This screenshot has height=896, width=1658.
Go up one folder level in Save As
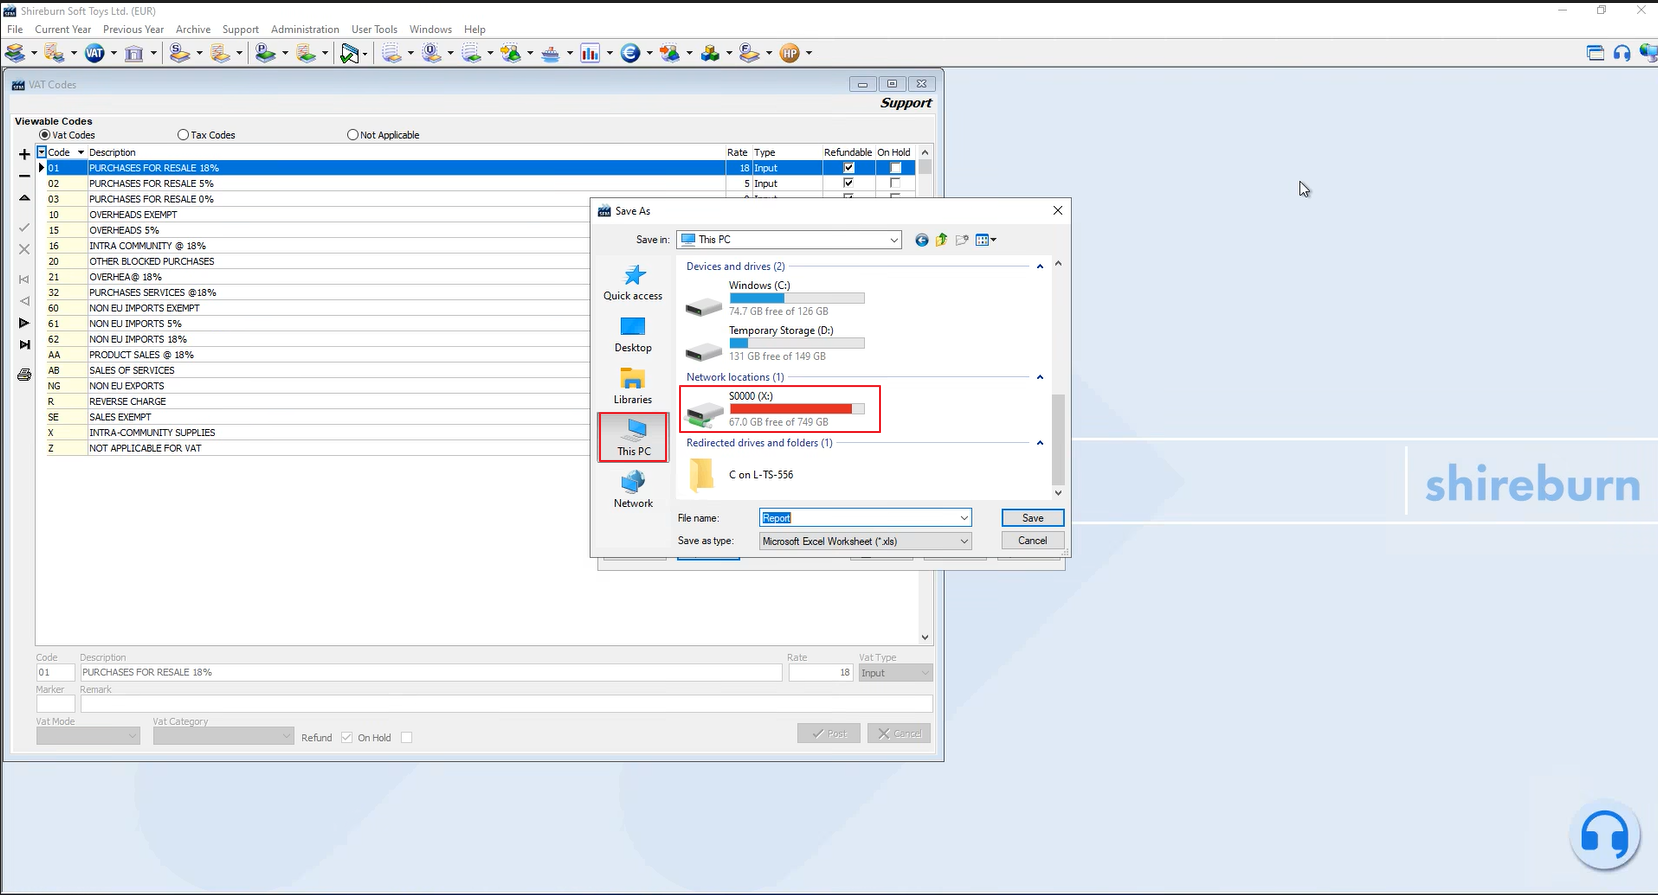coord(941,240)
